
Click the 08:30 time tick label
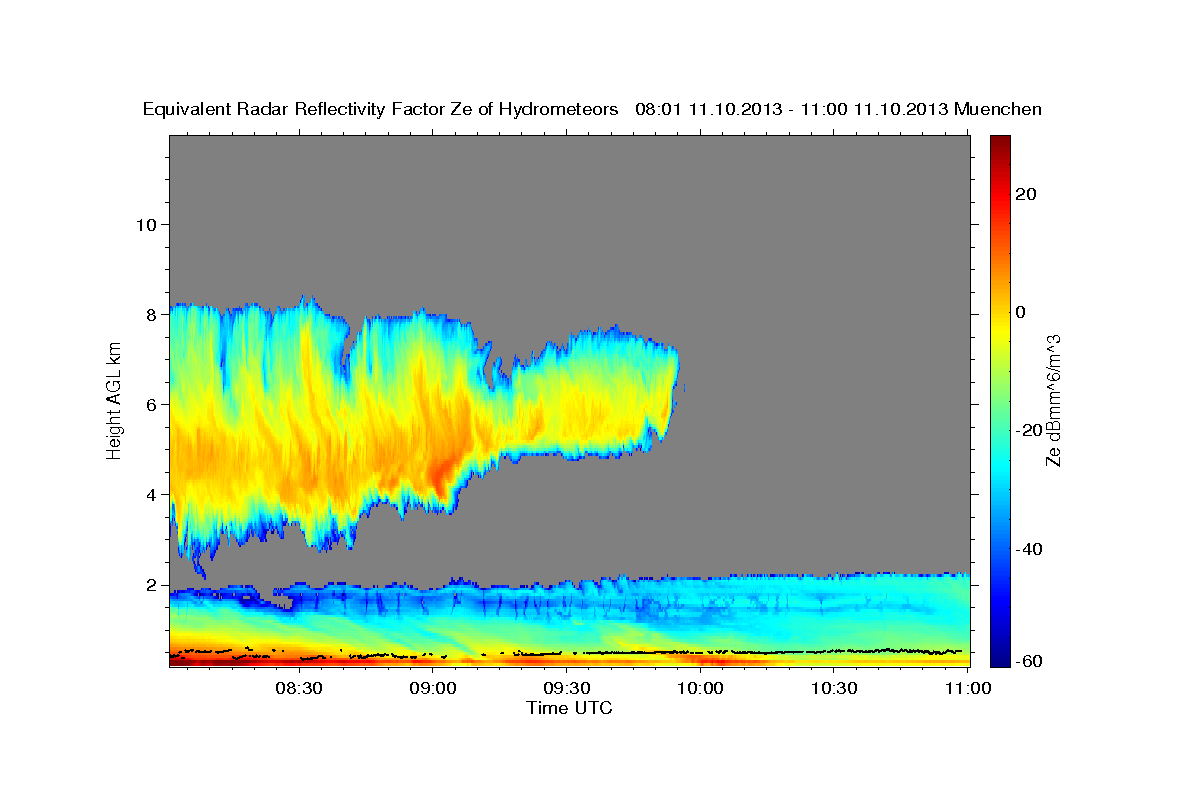[x=300, y=689]
